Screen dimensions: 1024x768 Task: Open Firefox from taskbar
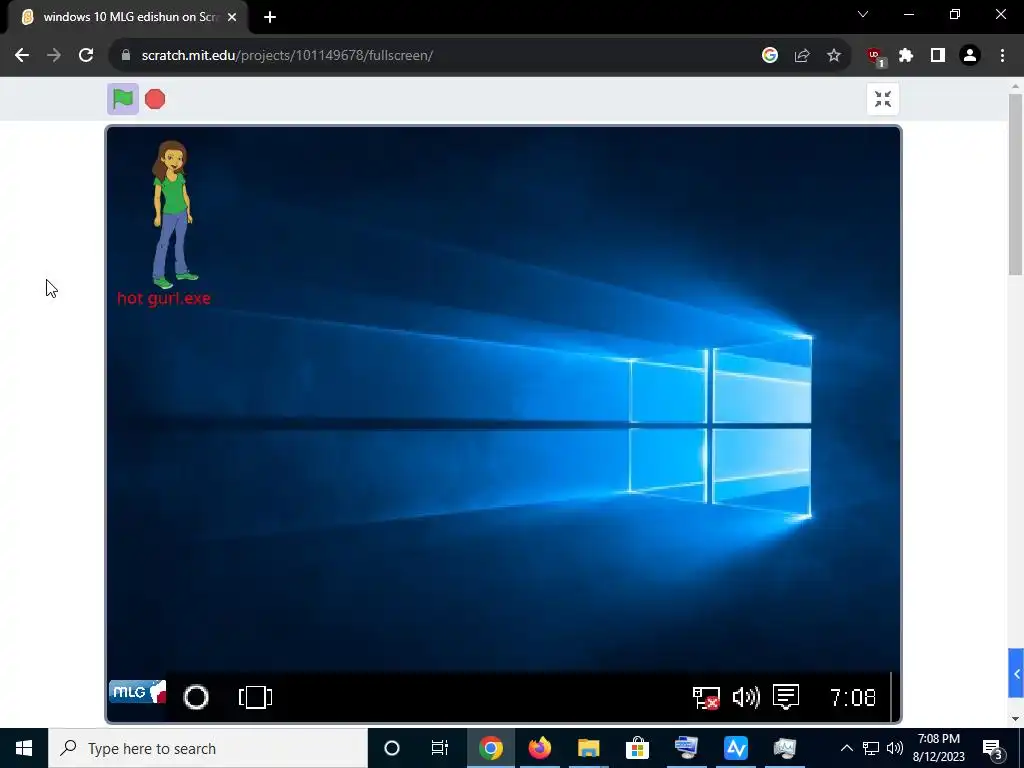pos(539,748)
